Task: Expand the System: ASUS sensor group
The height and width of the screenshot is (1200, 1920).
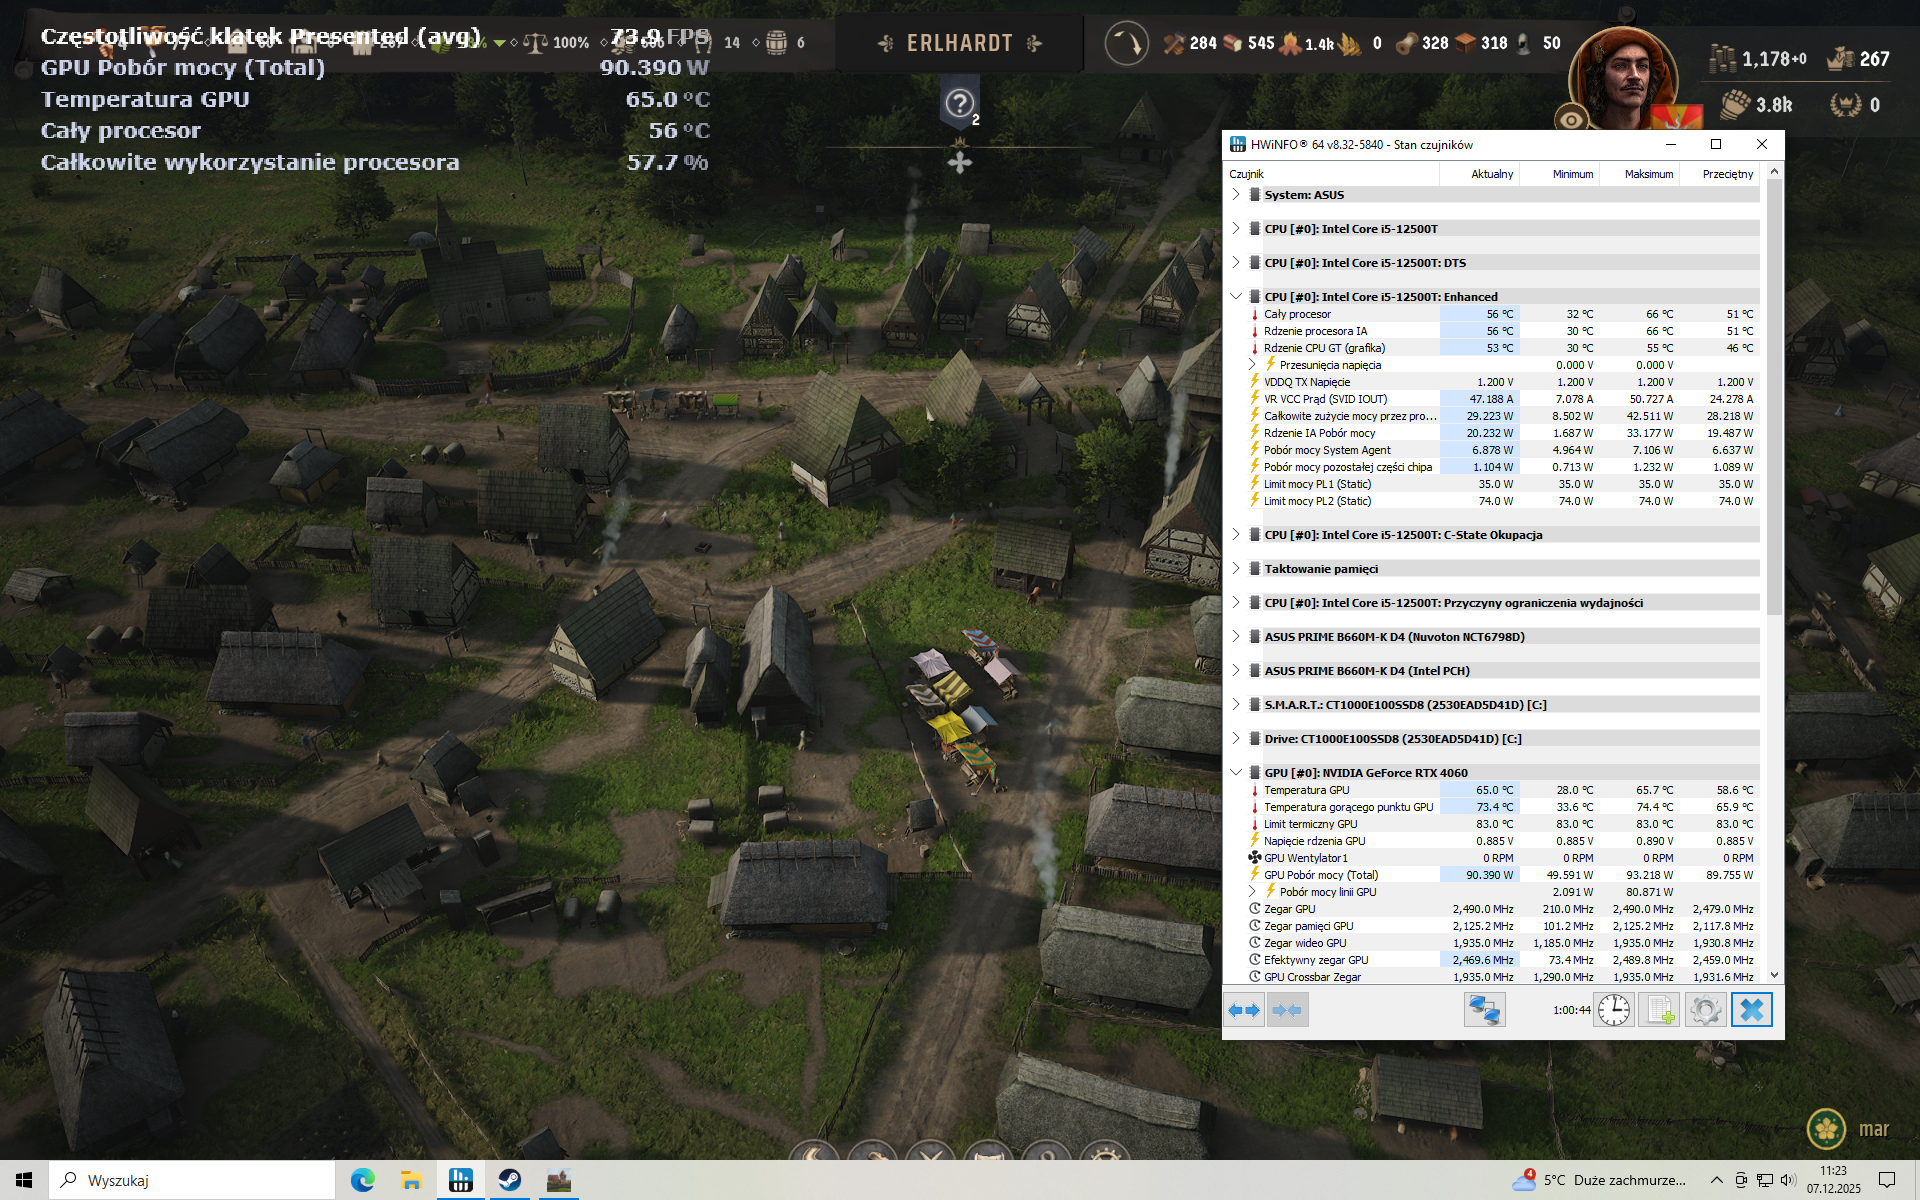Action: (1236, 195)
